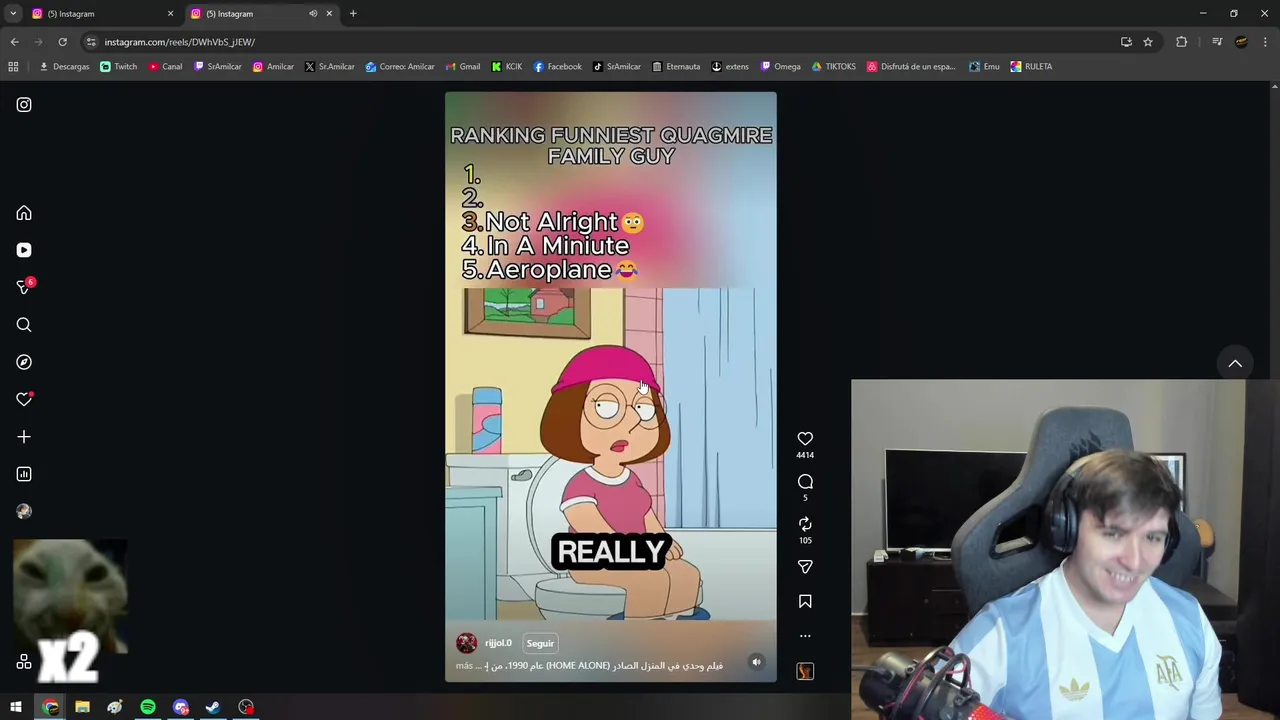
Task: Open Spotify from the taskbar
Action: [148, 708]
